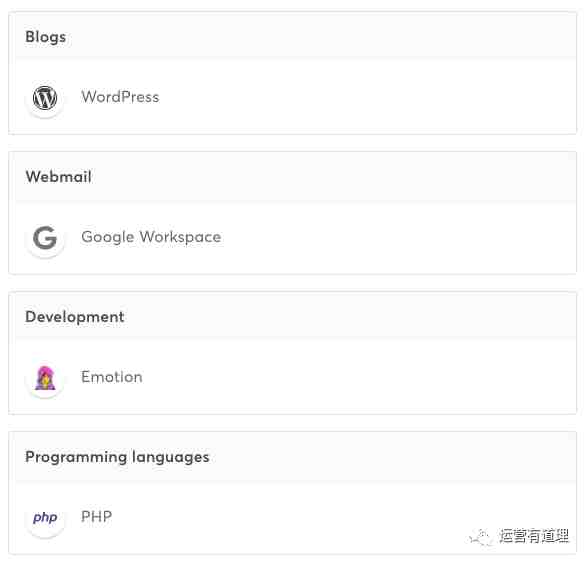Open the Emotion library link
This screenshot has width=587, height=562.
[112, 377]
